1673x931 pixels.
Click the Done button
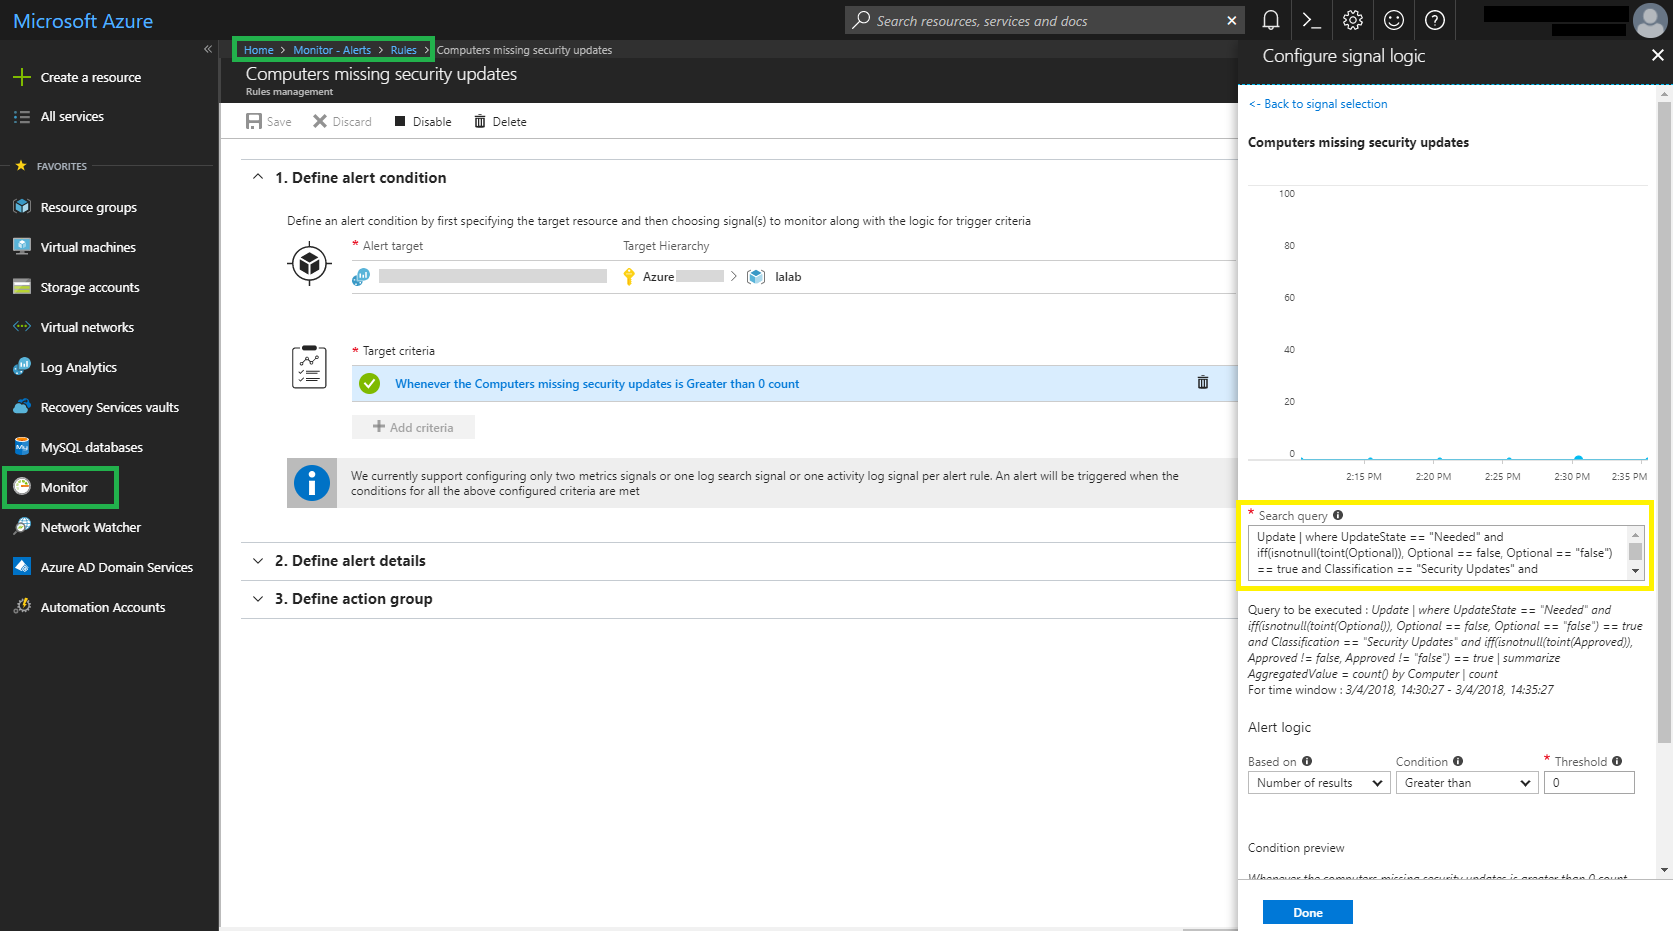pyautogui.click(x=1308, y=912)
